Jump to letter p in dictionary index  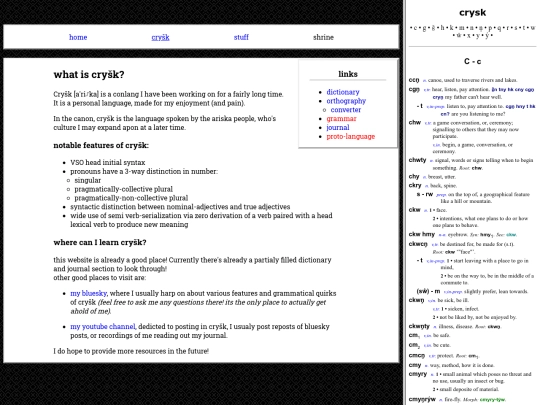[490, 28]
